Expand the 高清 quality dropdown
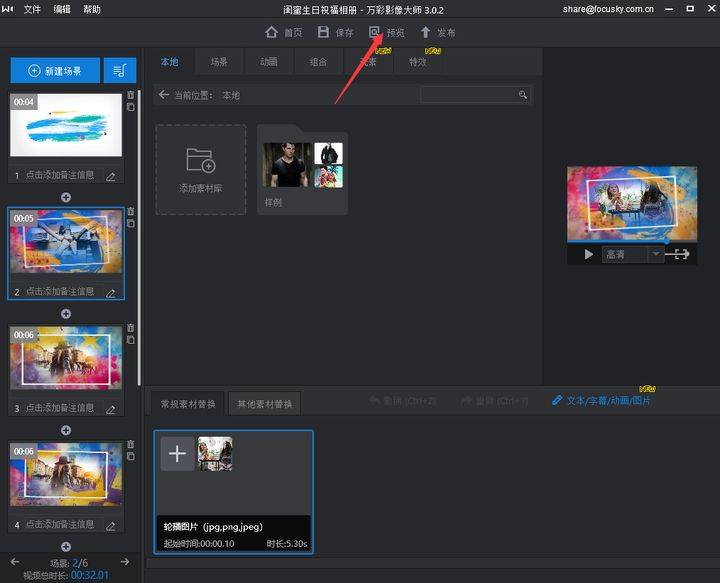The width and height of the screenshot is (720, 583). [x=656, y=254]
